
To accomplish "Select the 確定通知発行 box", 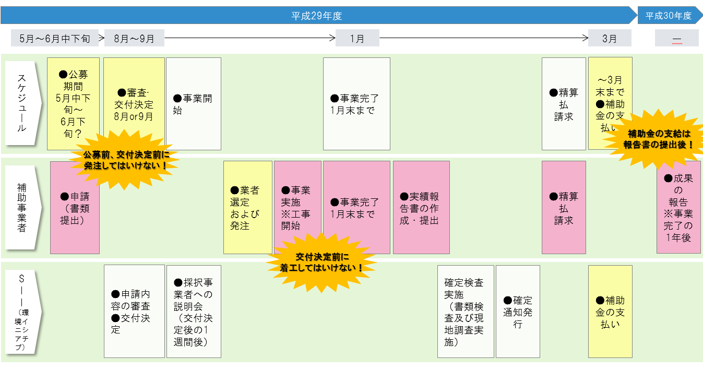I will [x=518, y=312].
